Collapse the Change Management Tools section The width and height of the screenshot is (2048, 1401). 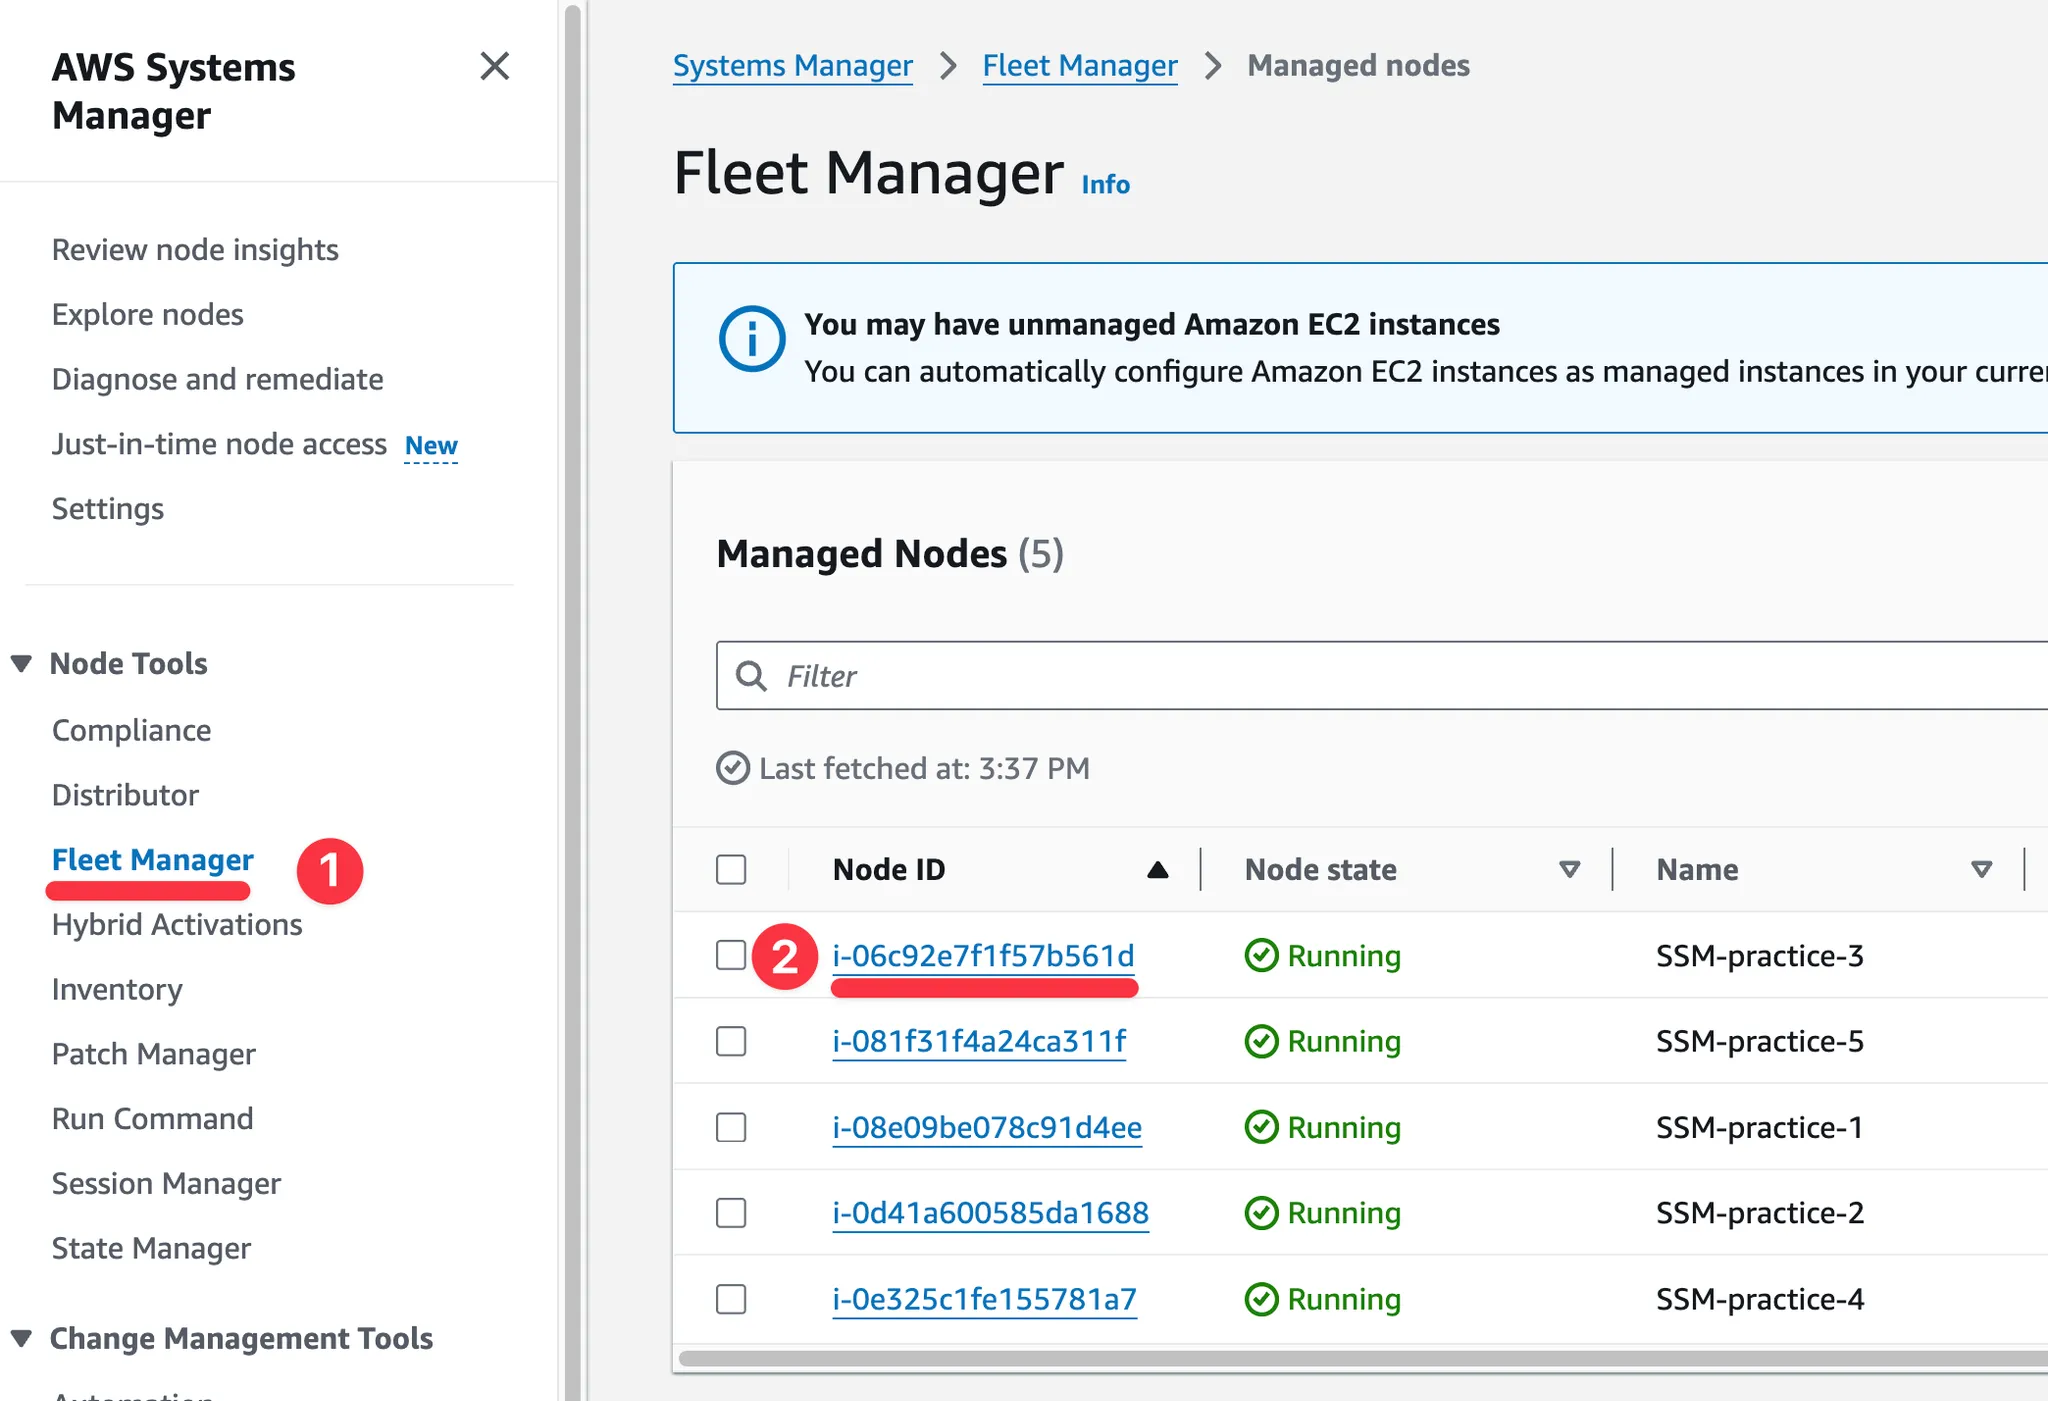[21, 1338]
